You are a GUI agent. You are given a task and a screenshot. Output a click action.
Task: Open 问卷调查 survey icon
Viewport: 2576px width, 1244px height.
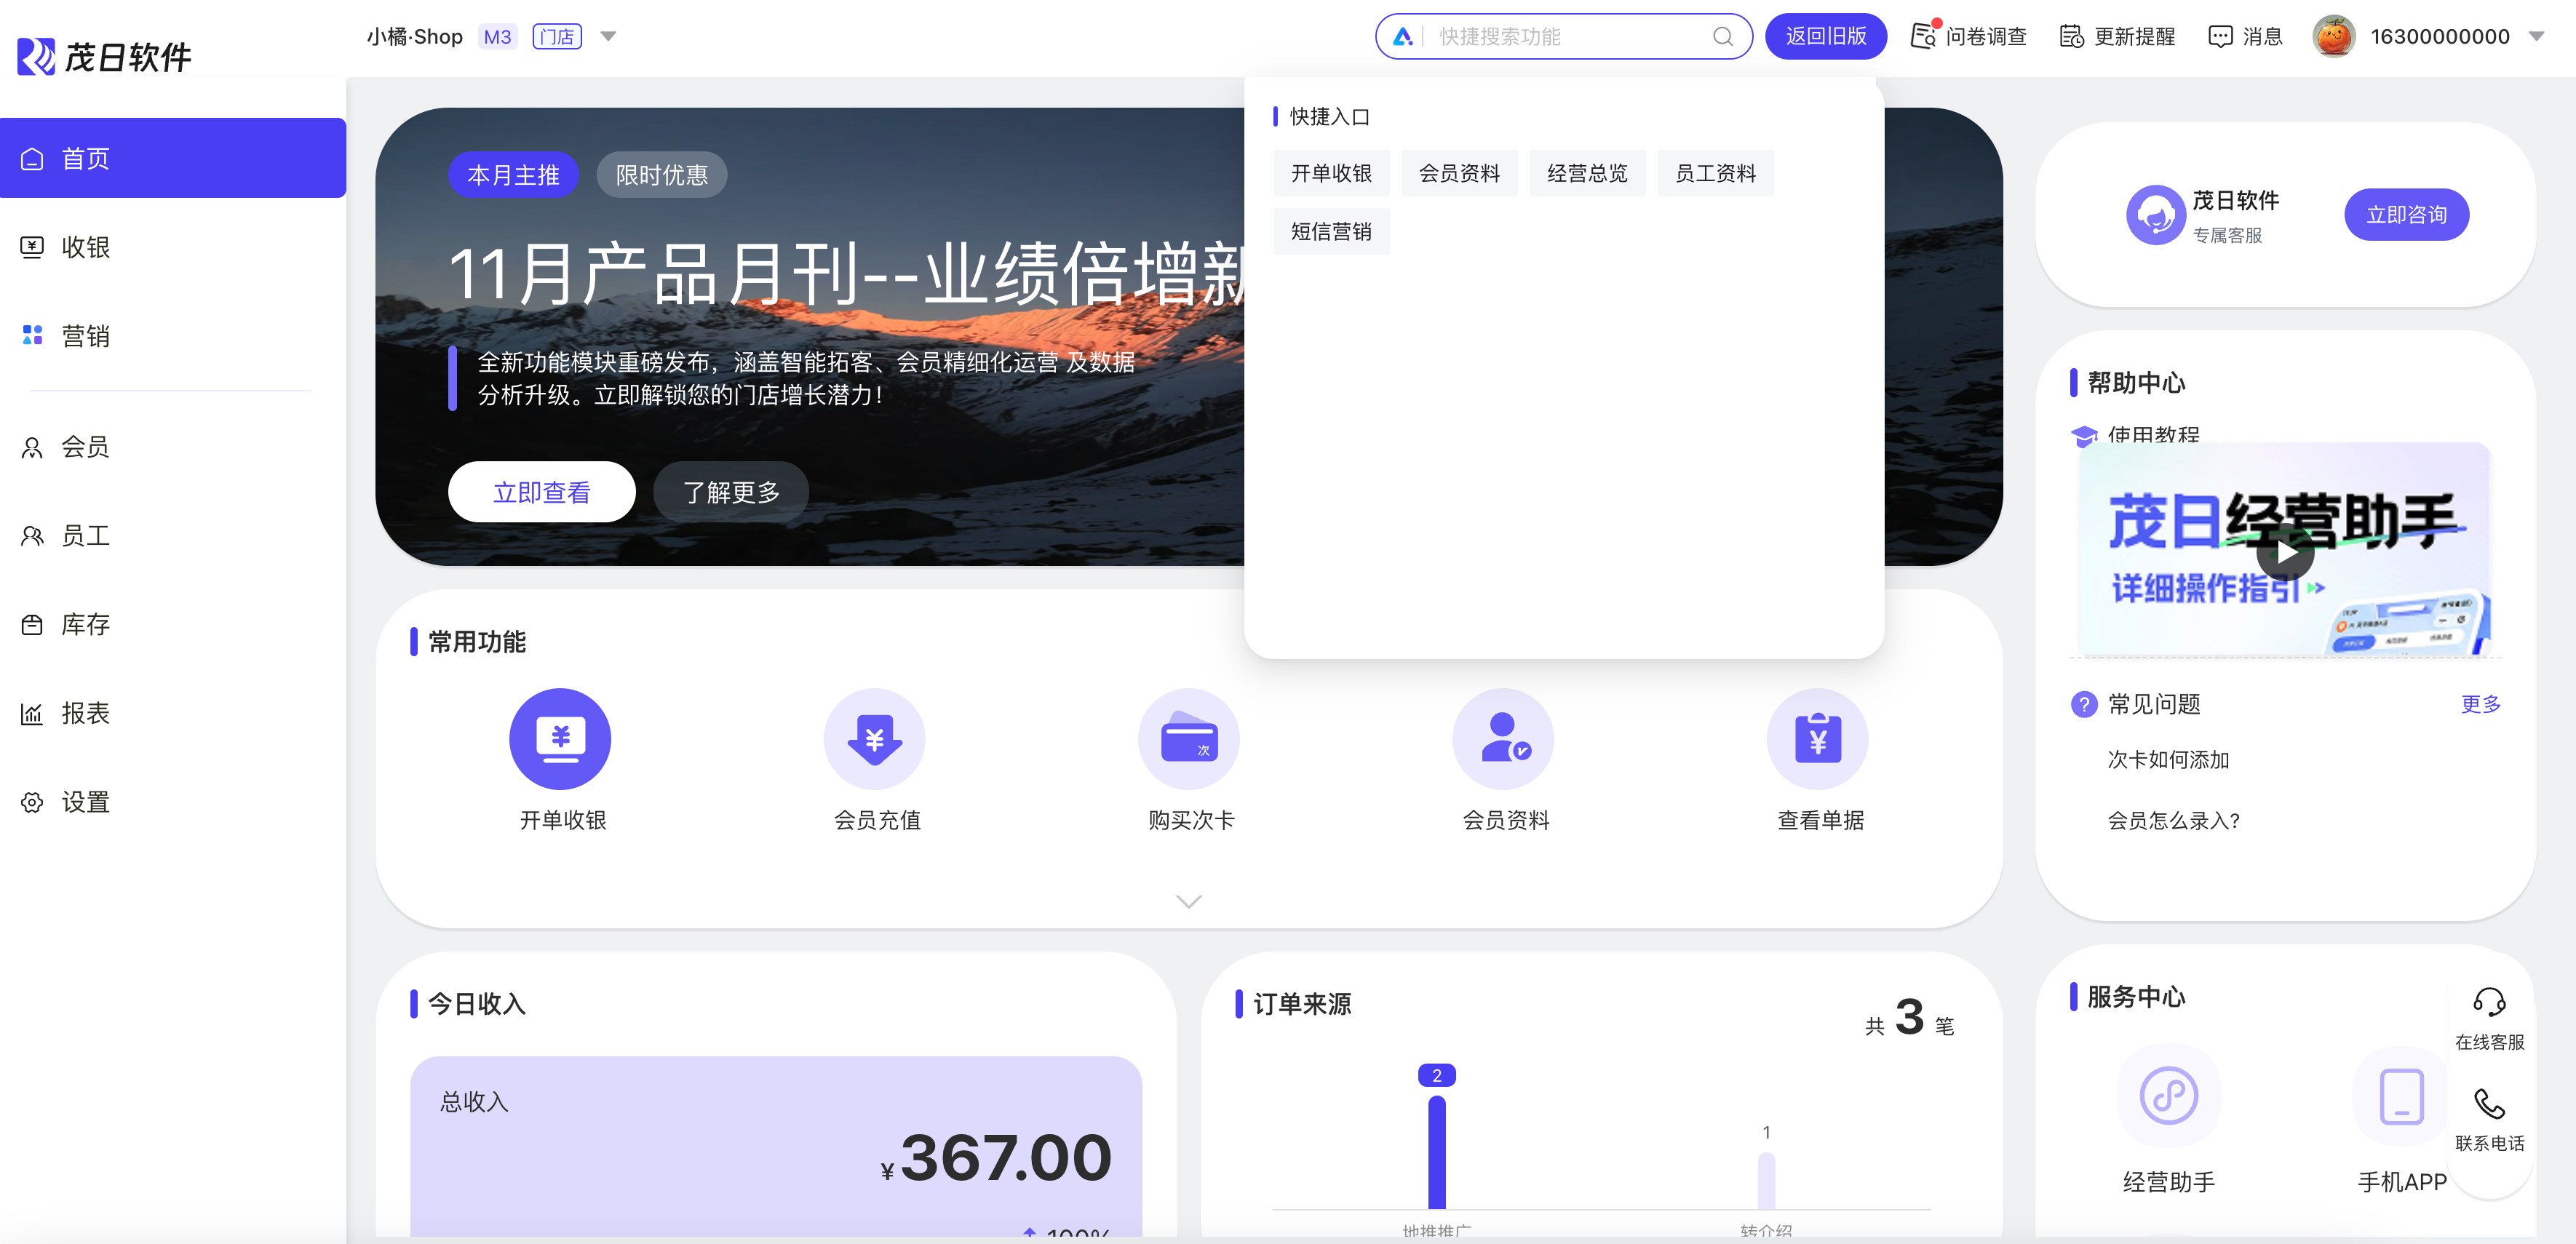[x=1922, y=37]
